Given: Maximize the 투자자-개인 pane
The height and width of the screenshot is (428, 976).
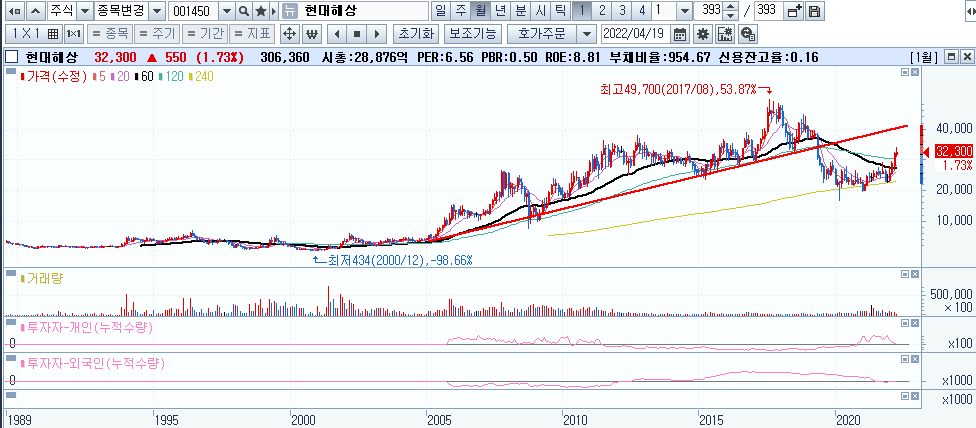Looking at the screenshot, I should pyautogui.click(x=904, y=323).
